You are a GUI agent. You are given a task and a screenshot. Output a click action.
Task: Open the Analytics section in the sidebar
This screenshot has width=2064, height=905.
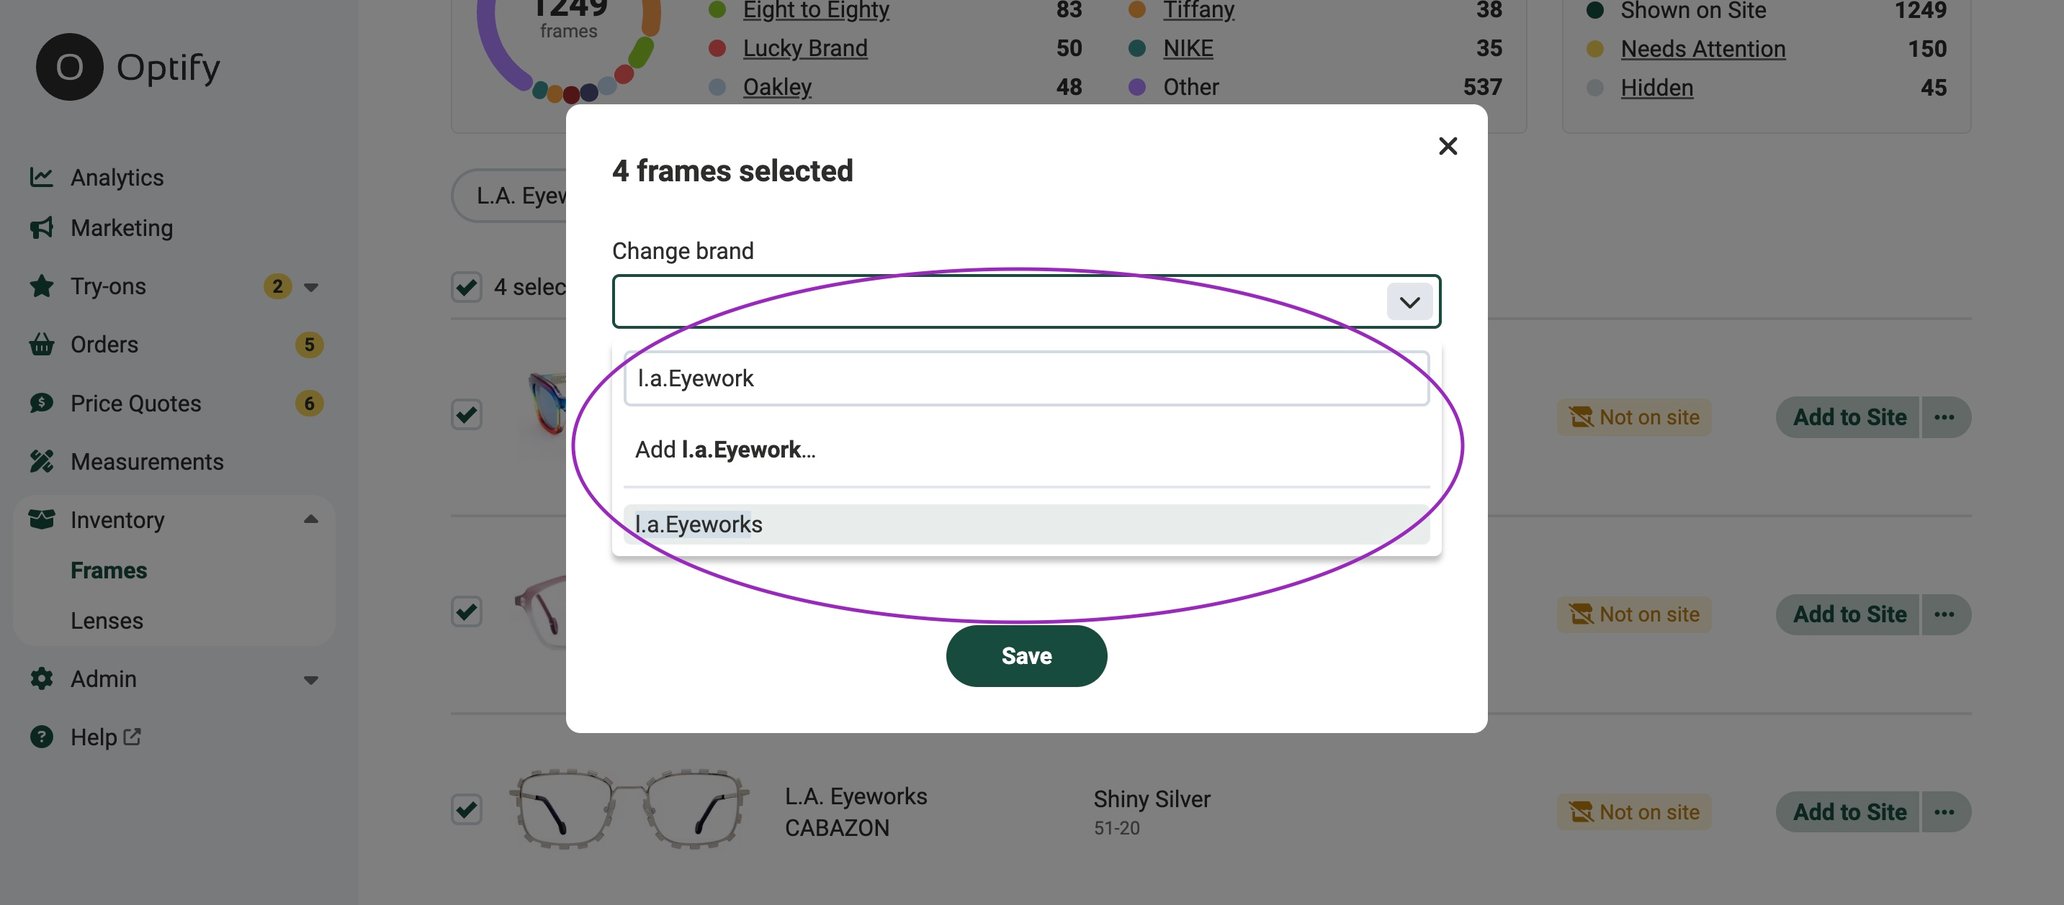tap(42, 176)
